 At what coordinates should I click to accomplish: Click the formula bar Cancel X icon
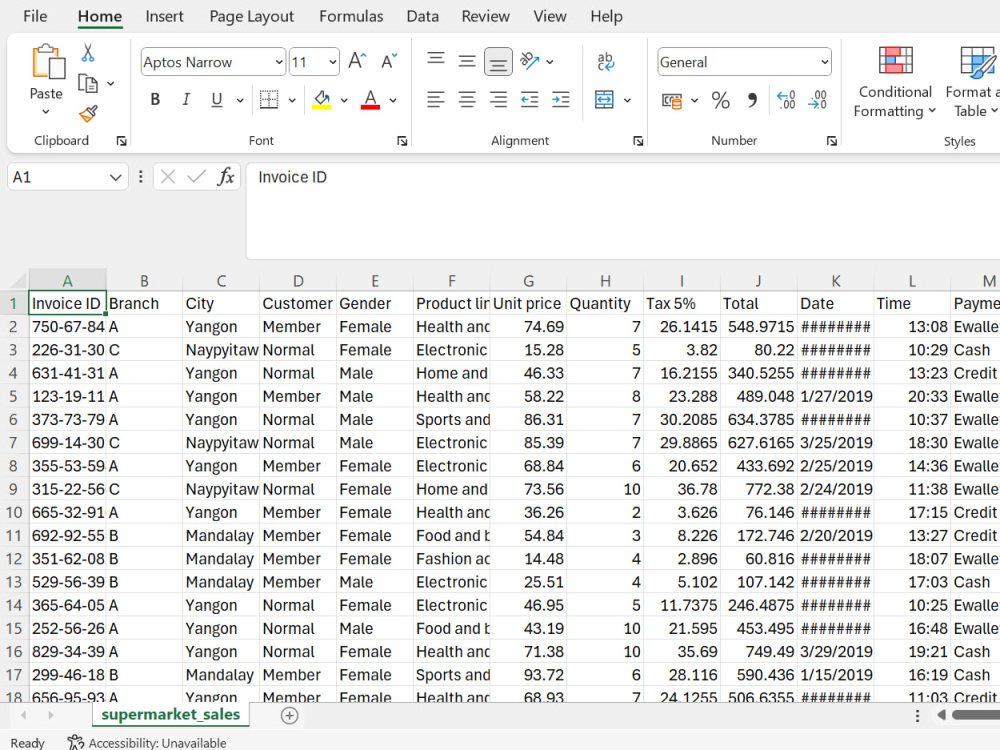pyautogui.click(x=168, y=177)
